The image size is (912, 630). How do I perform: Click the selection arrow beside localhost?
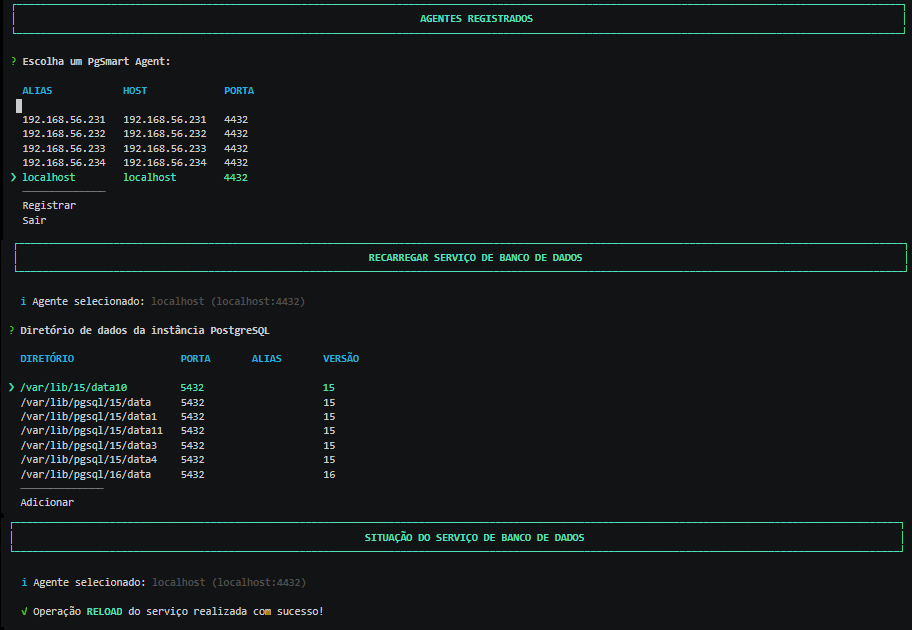(13, 177)
